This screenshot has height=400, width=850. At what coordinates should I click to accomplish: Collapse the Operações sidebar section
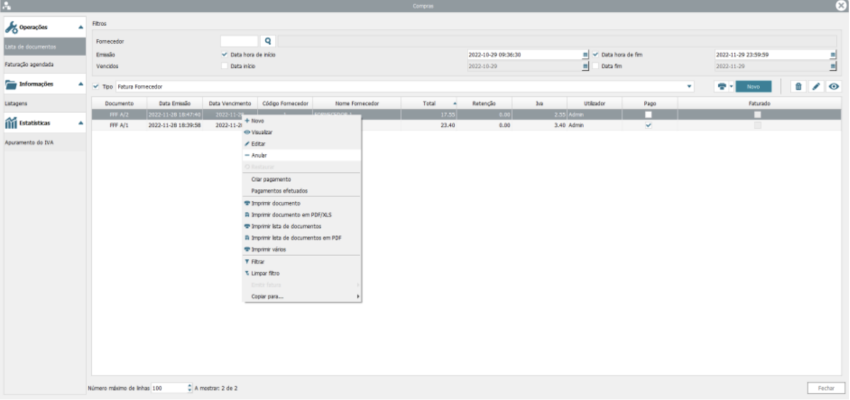(80, 26)
